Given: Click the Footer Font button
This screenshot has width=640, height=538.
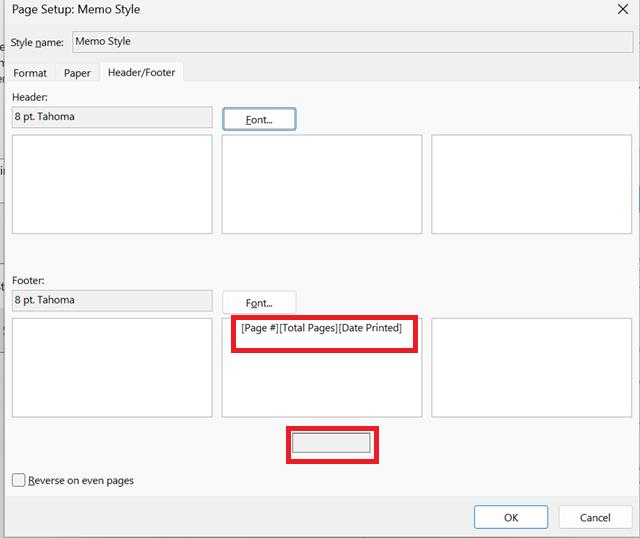Looking at the screenshot, I should (x=259, y=303).
